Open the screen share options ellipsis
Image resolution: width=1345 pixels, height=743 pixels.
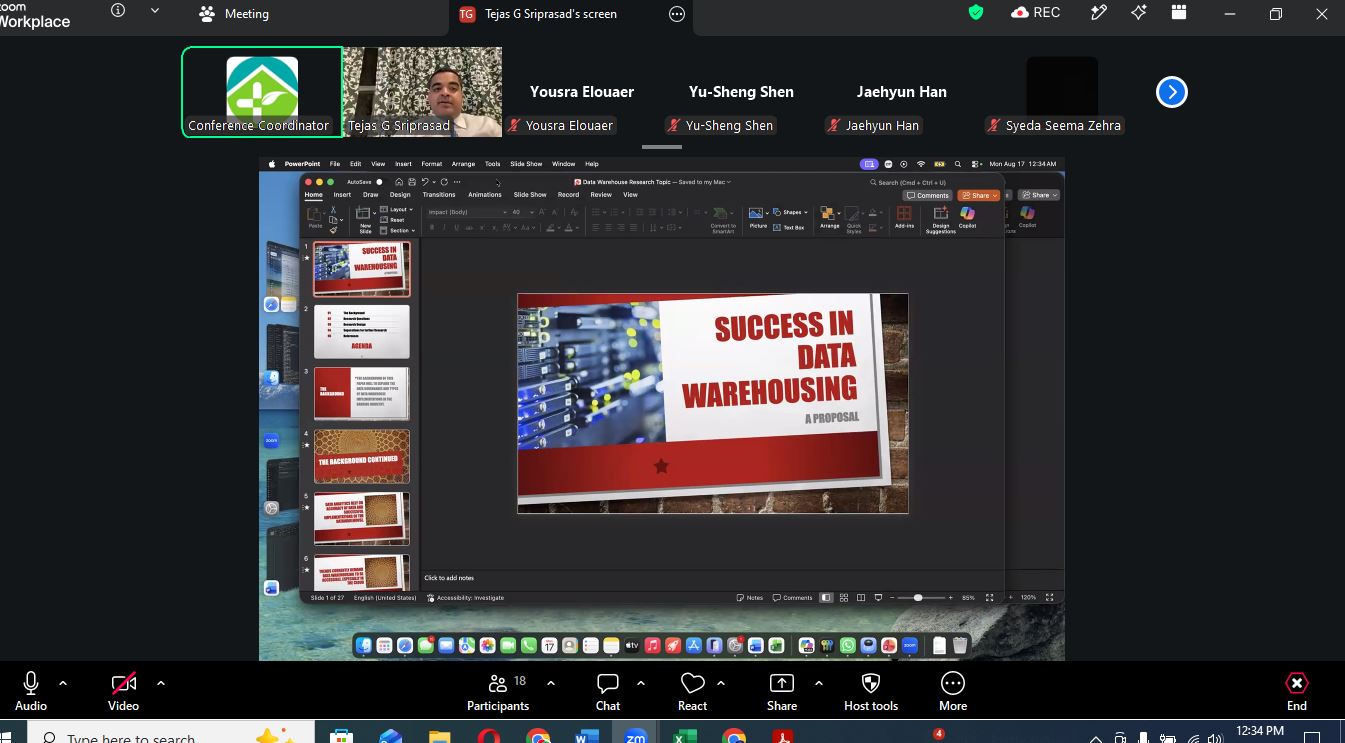(677, 14)
